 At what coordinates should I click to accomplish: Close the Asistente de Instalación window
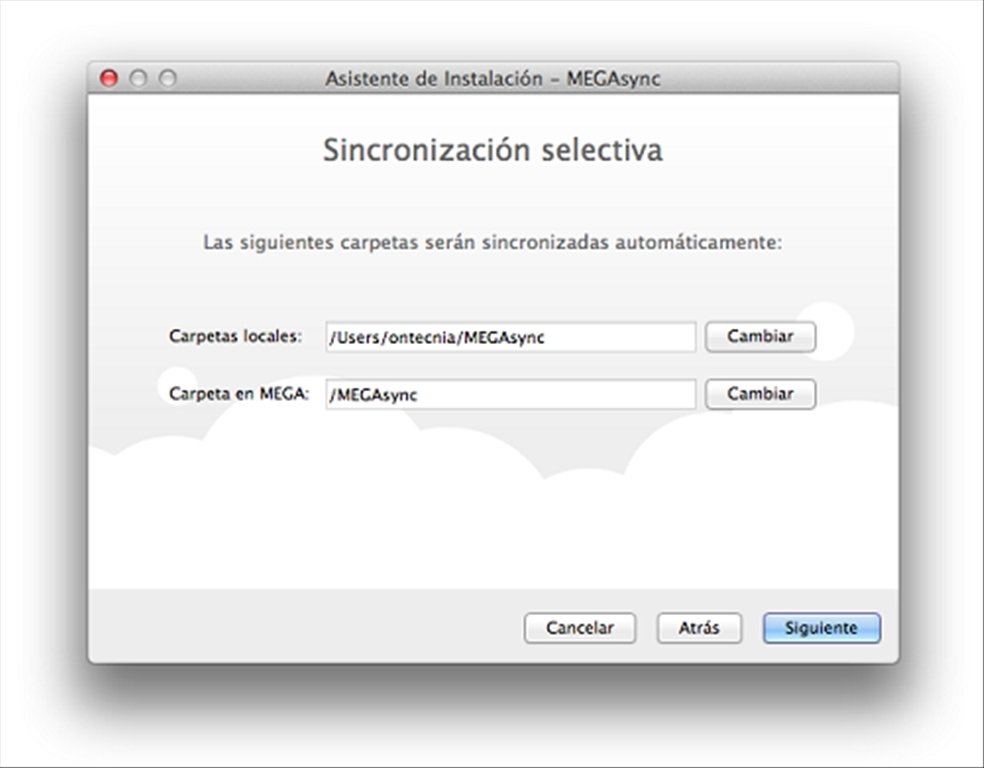click(109, 78)
